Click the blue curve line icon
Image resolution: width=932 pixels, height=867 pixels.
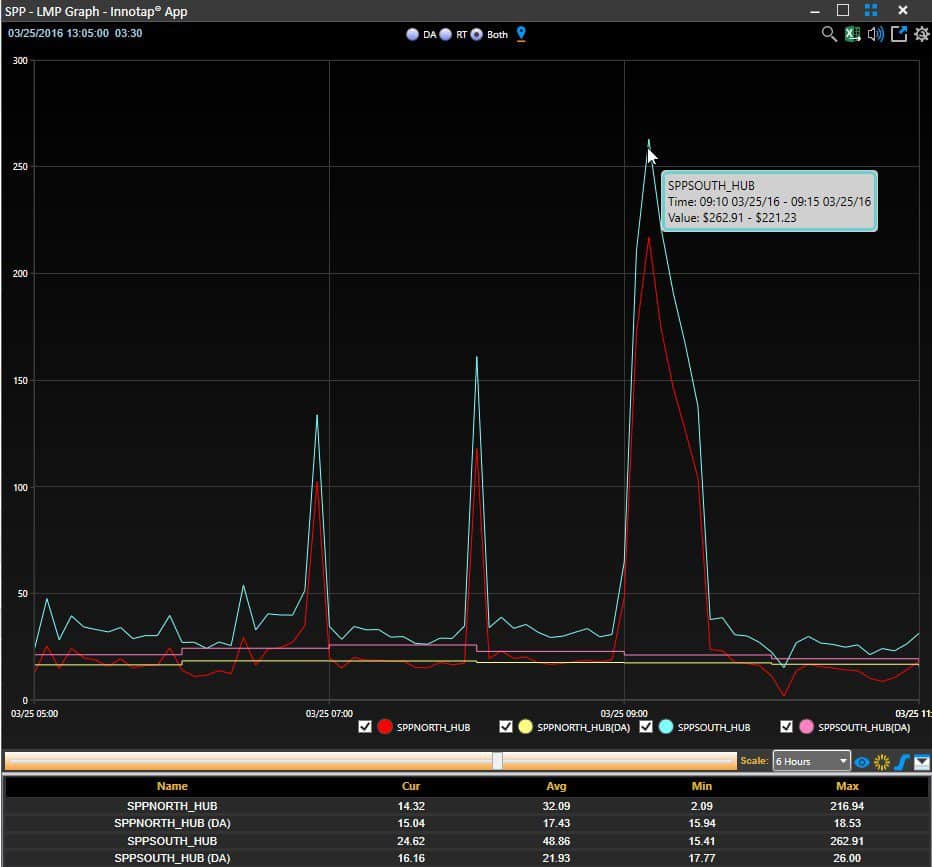[x=902, y=762]
